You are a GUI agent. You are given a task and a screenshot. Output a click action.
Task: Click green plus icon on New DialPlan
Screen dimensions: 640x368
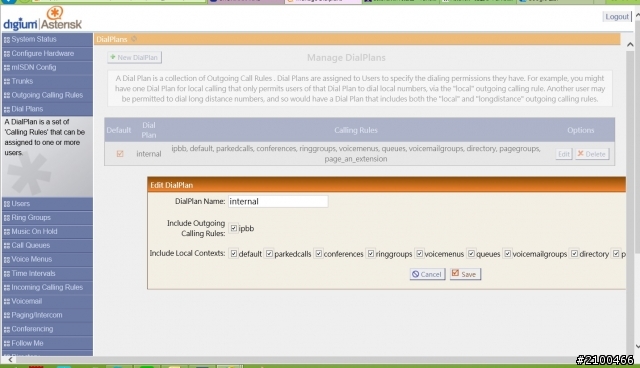[x=113, y=57]
